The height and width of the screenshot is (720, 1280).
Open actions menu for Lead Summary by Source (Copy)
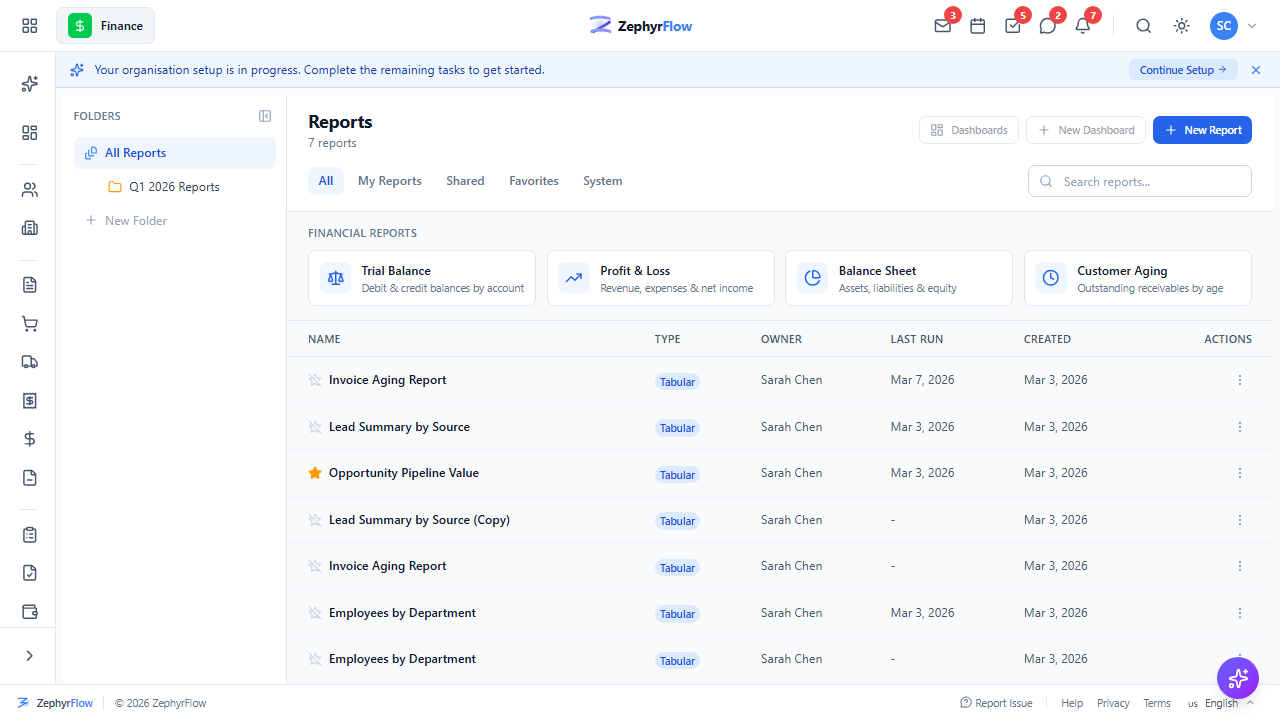pos(1240,520)
